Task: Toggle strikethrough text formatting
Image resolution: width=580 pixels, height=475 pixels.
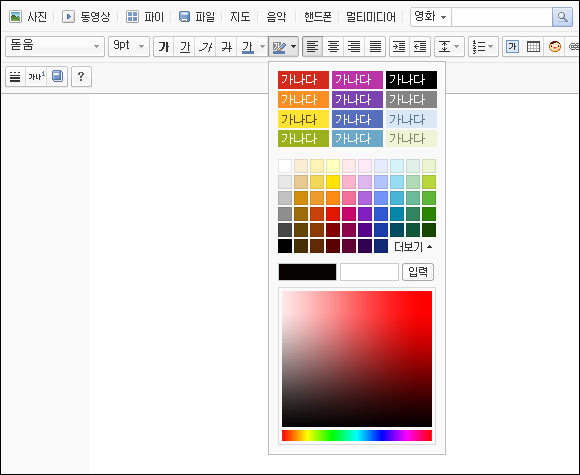Action: 226,47
